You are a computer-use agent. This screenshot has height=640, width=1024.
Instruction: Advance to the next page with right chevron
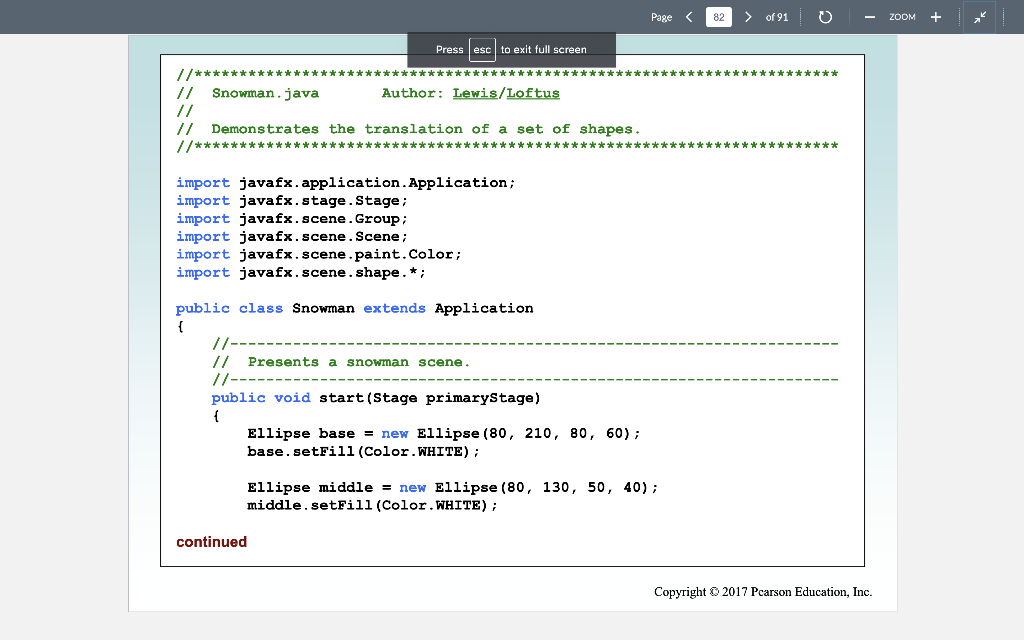pos(748,17)
